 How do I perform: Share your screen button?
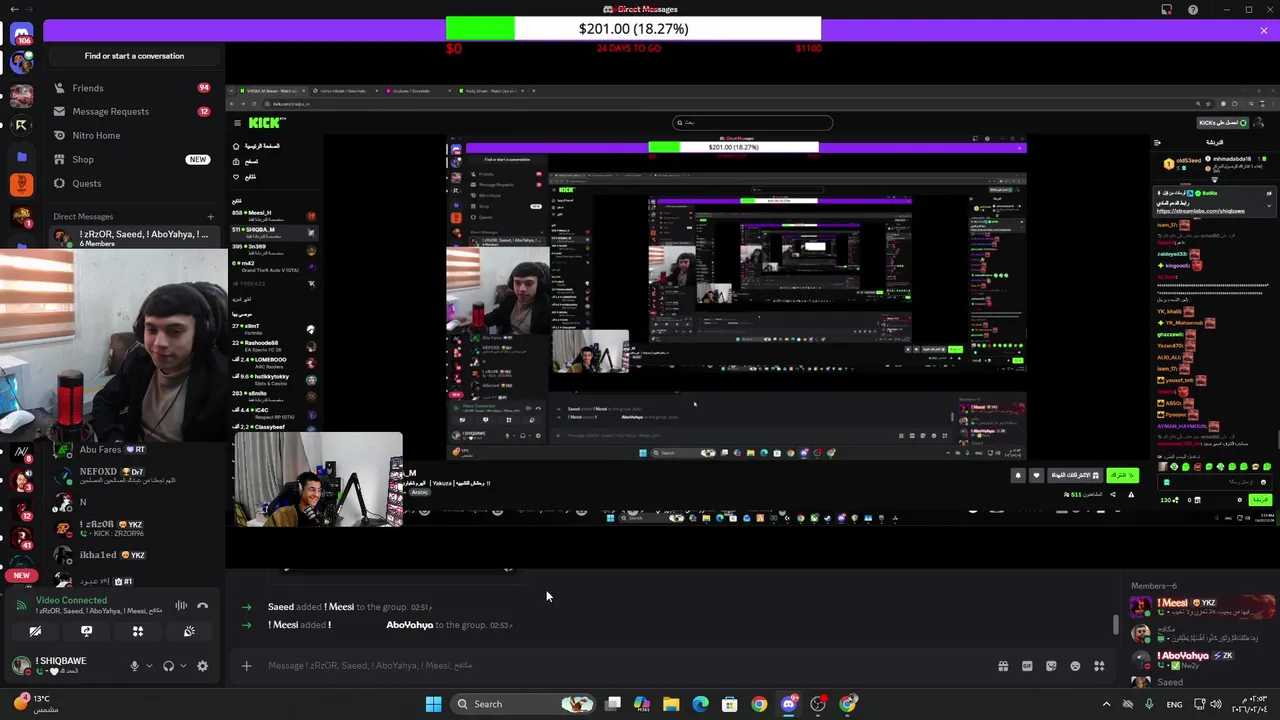[86, 632]
